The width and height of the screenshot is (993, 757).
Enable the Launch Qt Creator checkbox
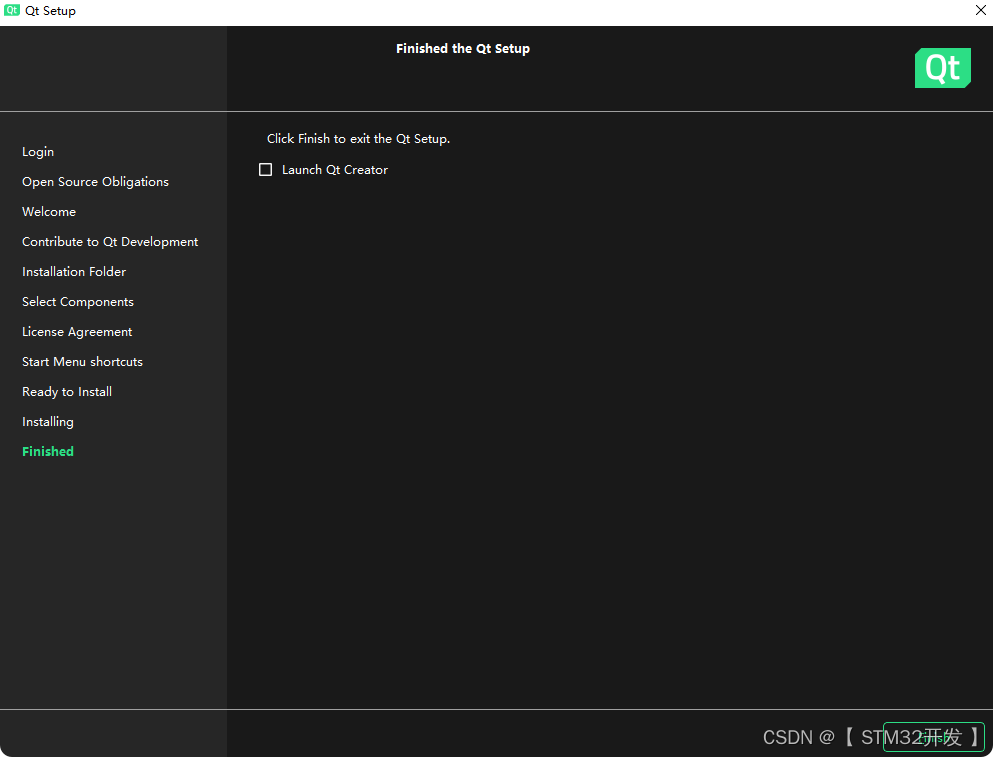coord(265,170)
